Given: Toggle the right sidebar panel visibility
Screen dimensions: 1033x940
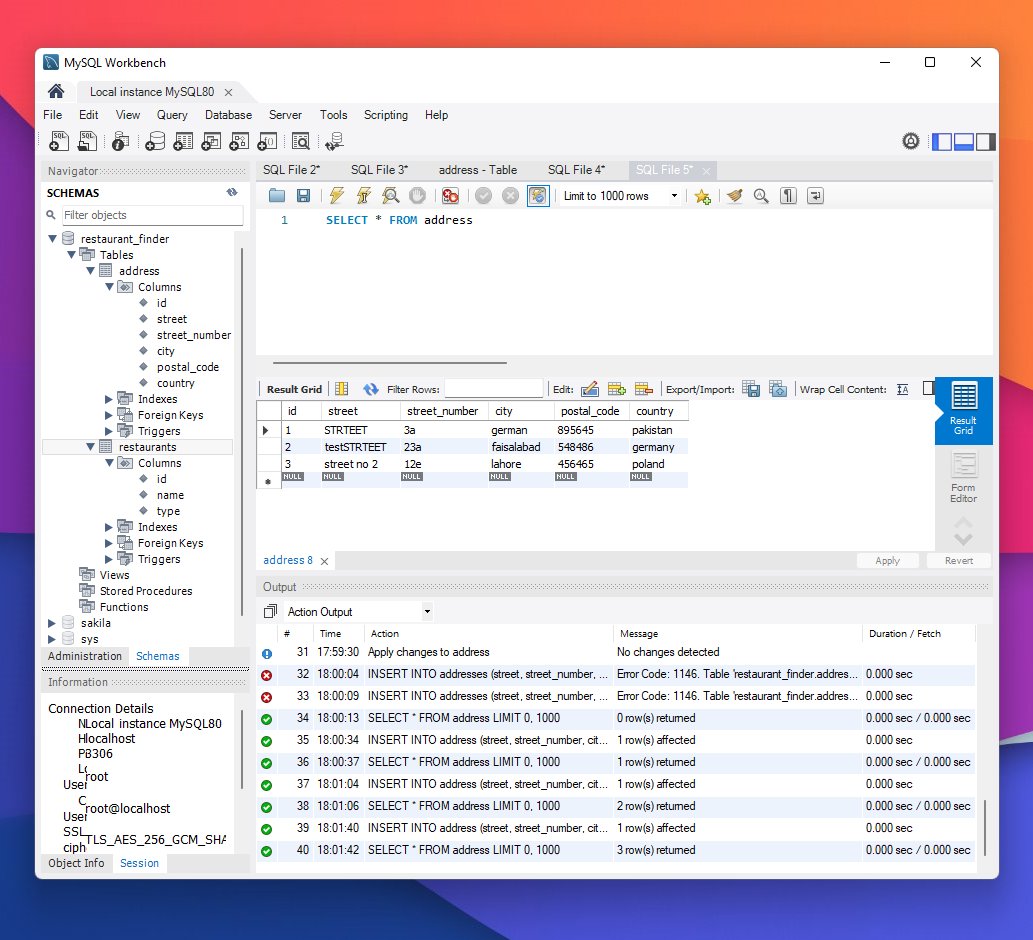Looking at the screenshot, I should click(986, 142).
